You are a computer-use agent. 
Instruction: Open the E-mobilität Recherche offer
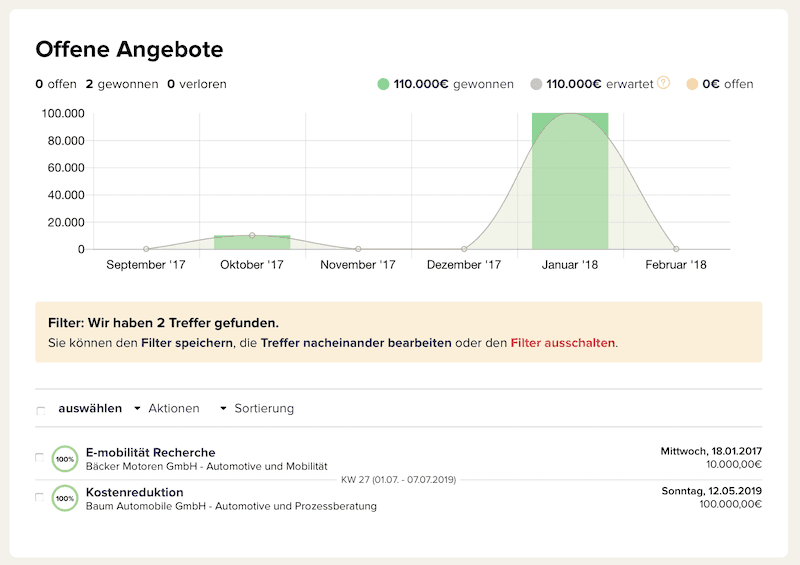(x=150, y=452)
